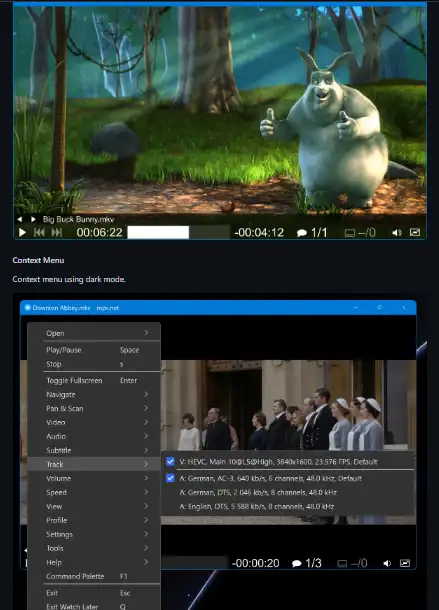Viewport: 439px width, 610px height.
Task: Open the Open submenu
Action: pyautogui.click(x=94, y=333)
